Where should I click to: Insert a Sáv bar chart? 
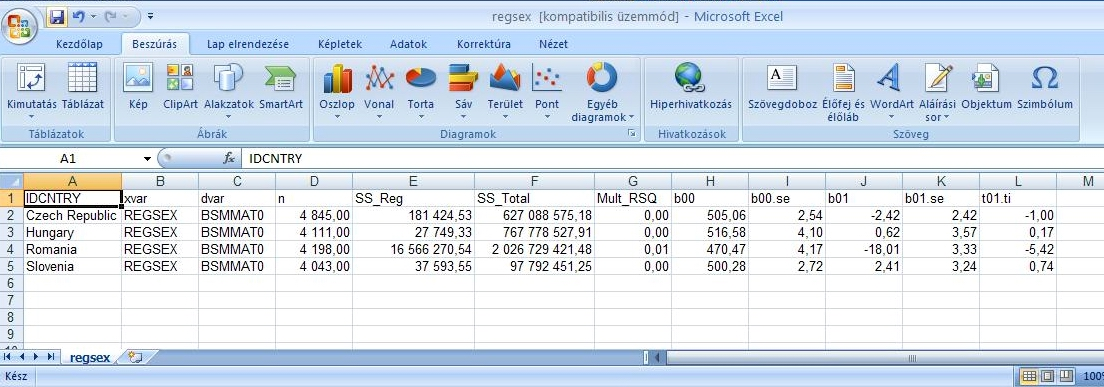[463, 92]
